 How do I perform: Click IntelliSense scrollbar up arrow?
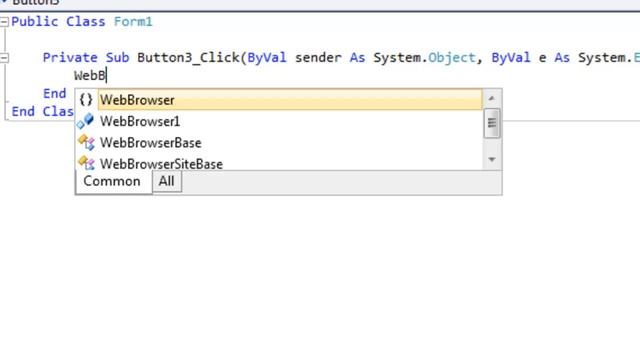491,98
